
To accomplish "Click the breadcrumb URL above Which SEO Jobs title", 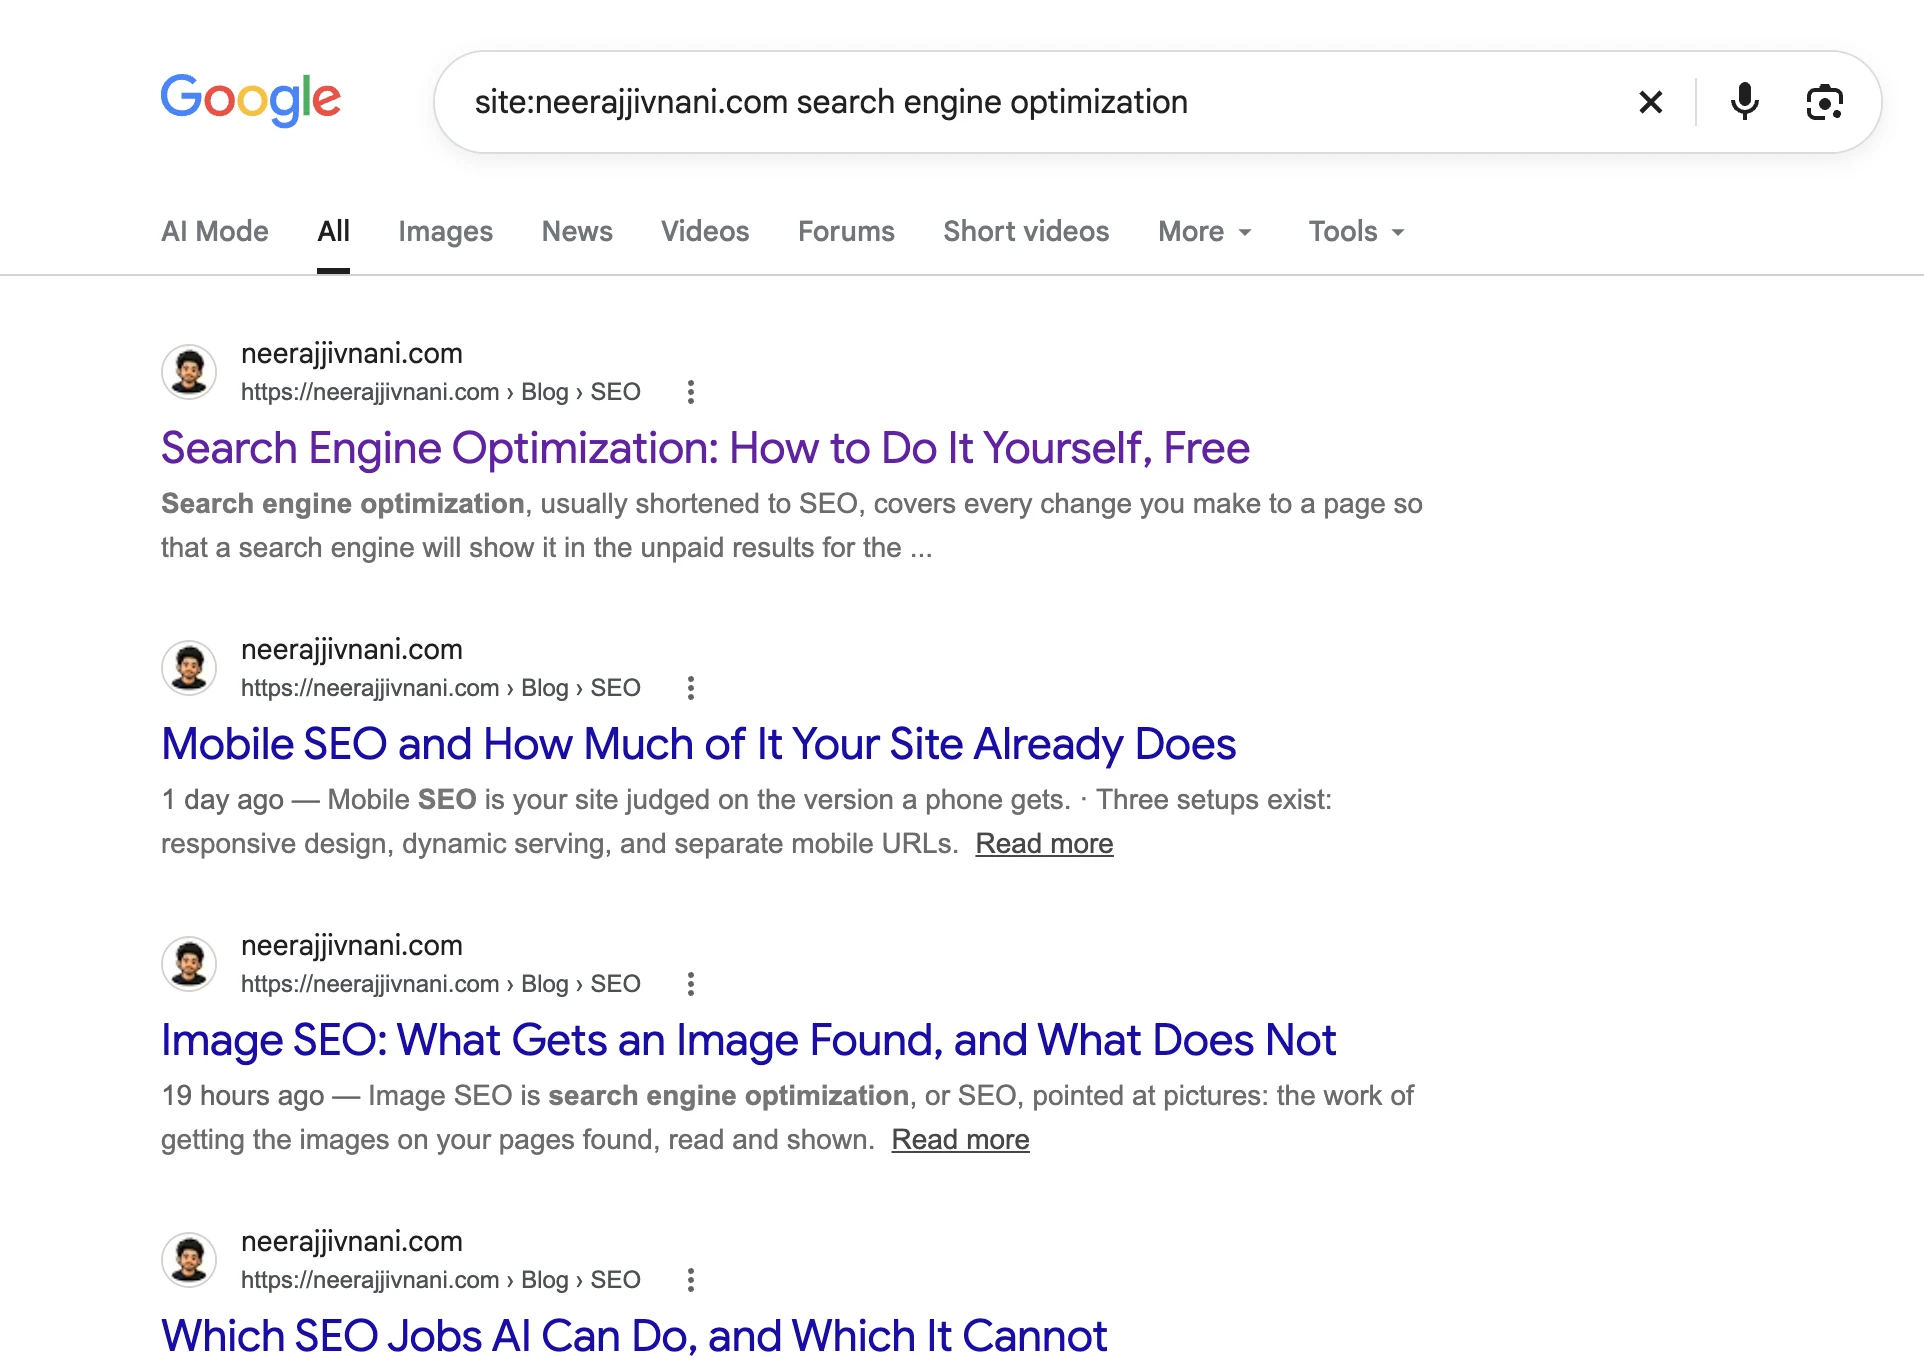I will tap(441, 1280).
